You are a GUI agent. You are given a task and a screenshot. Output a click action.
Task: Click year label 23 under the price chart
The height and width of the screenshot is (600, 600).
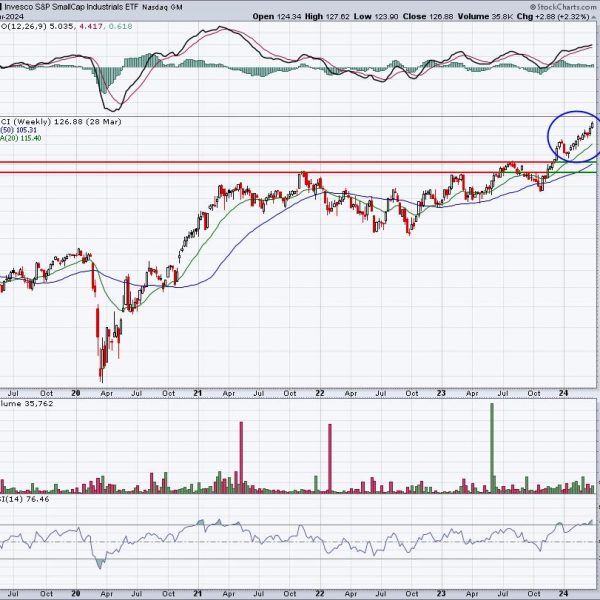[x=441, y=393]
